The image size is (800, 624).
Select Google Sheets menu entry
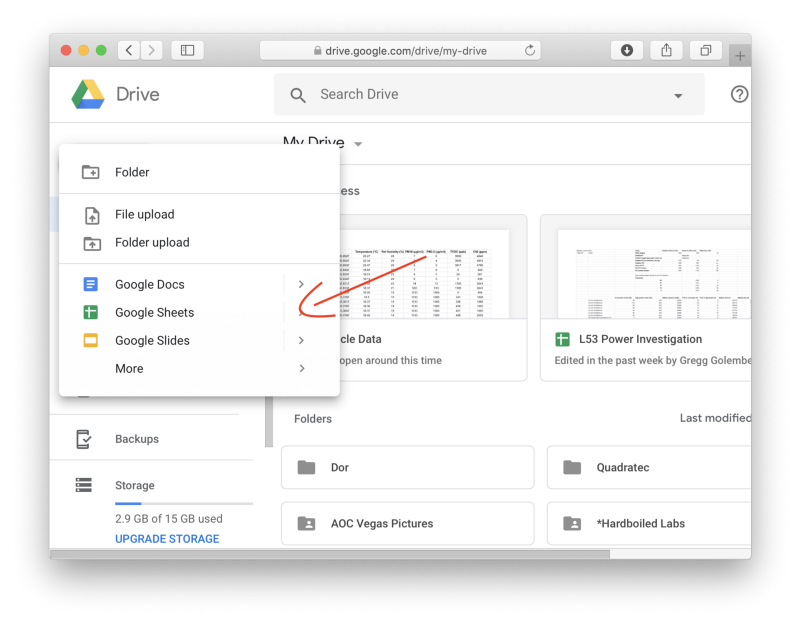[199, 312]
